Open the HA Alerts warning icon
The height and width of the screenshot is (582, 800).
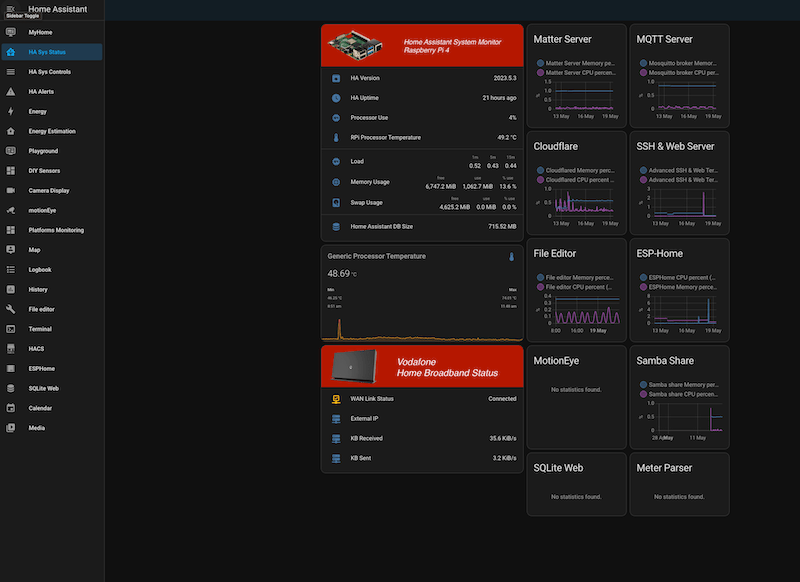[10, 91]
